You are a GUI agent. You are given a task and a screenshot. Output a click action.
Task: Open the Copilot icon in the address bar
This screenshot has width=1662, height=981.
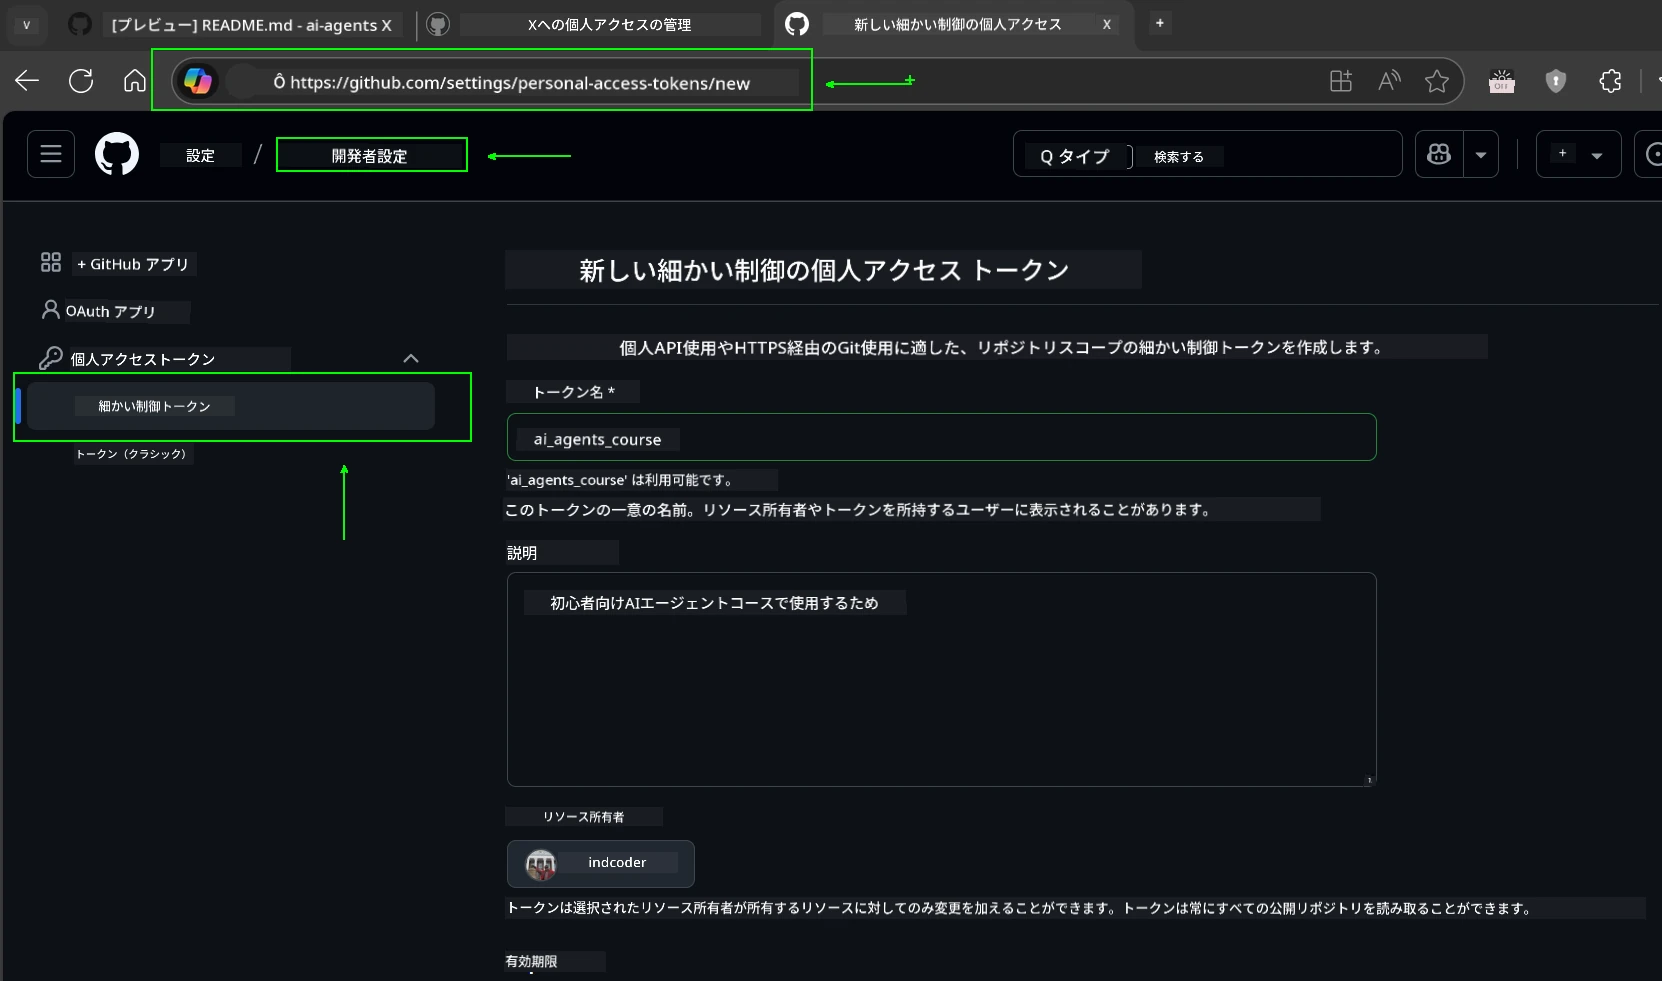198,81
